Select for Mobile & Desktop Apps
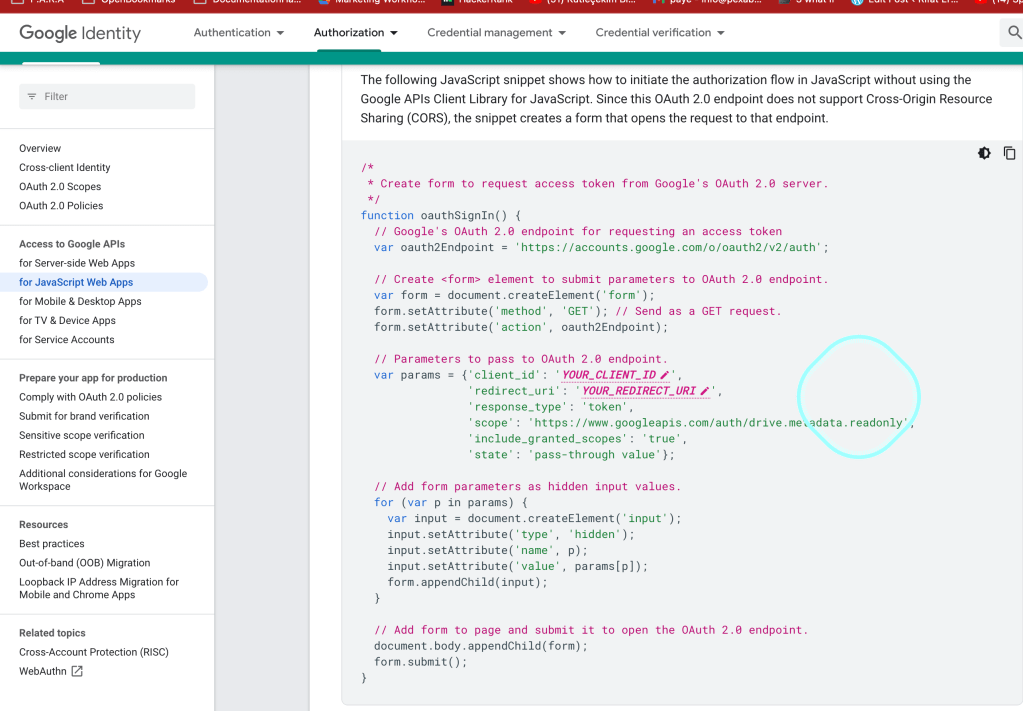 [x=80, y=301]
